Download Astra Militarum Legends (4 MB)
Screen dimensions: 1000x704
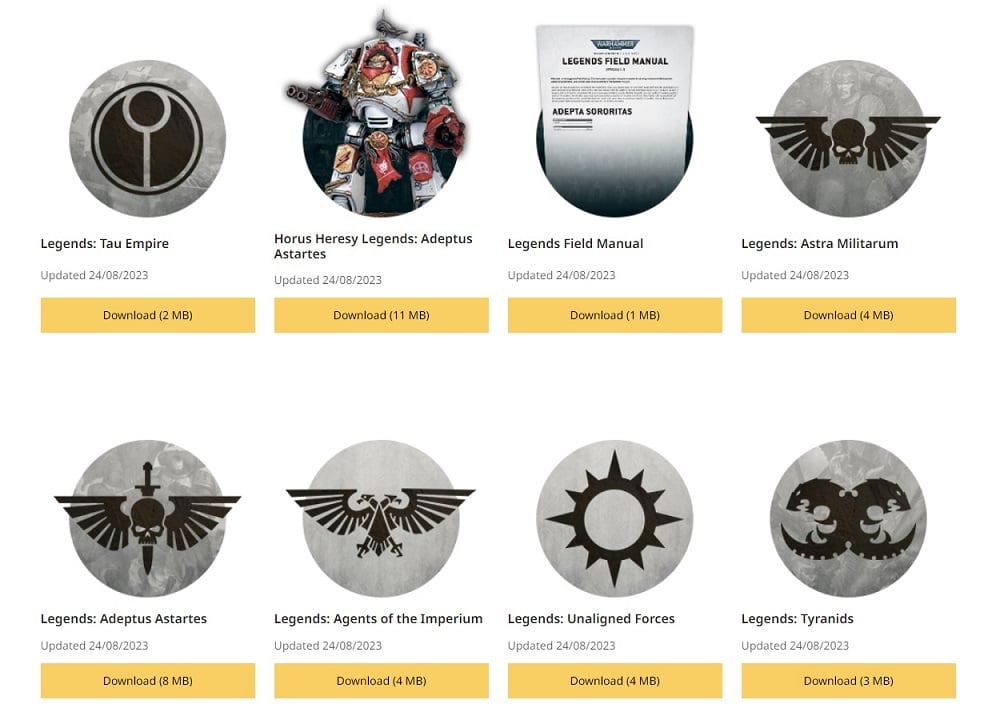click(x=848, y=315)
